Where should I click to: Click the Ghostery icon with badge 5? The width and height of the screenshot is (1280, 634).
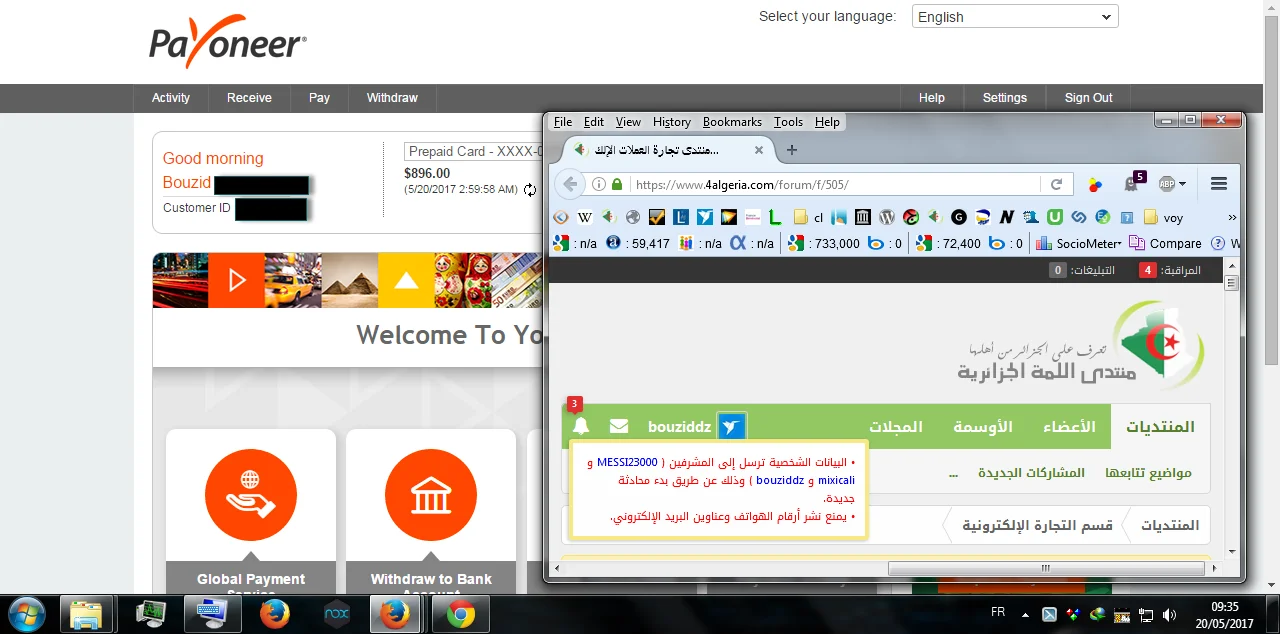click(x=1132, y=183)
